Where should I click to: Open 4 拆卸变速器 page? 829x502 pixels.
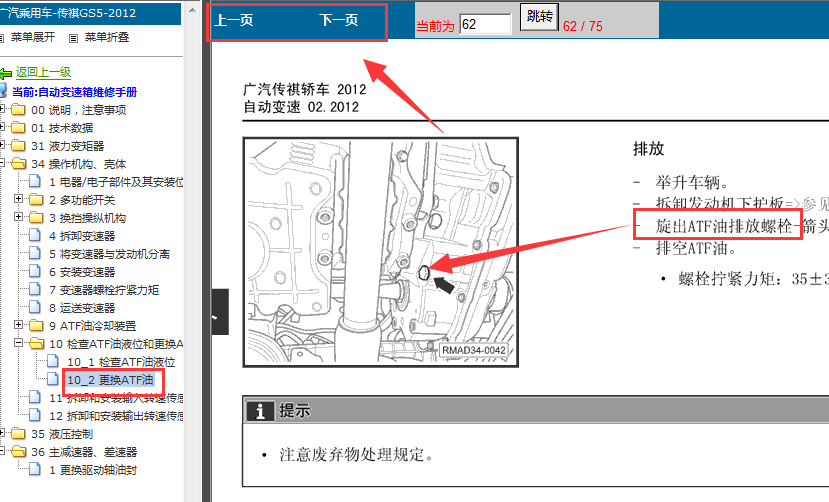[82, 236]
